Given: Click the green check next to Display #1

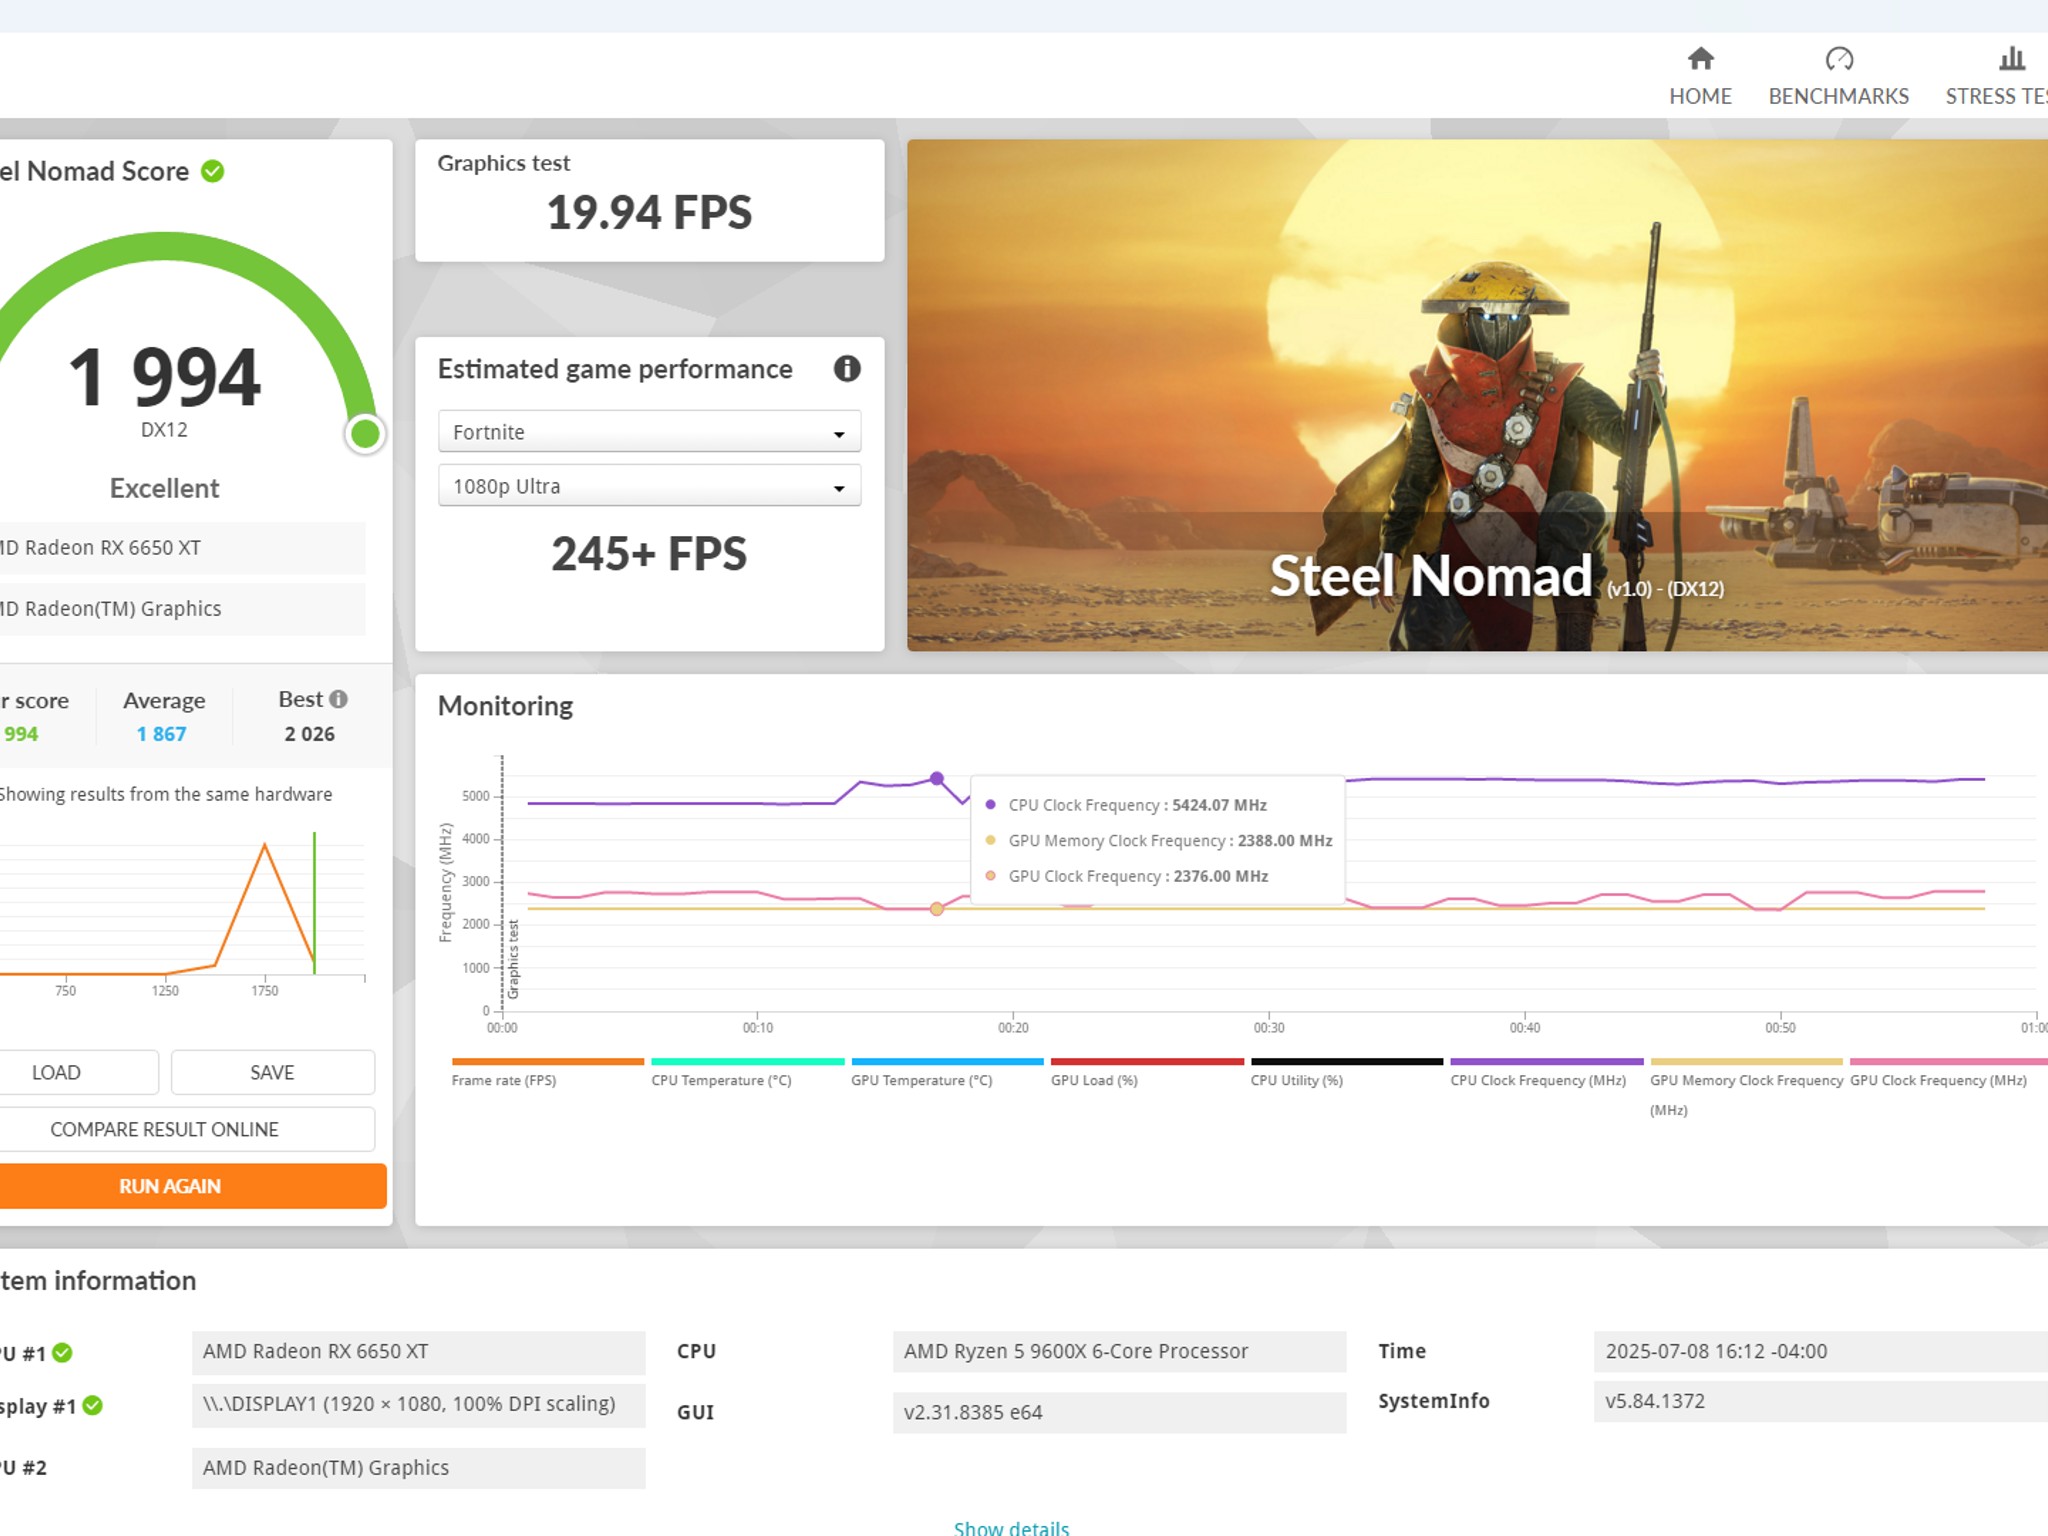Looking at the screenshot, I should [93, 1405].
